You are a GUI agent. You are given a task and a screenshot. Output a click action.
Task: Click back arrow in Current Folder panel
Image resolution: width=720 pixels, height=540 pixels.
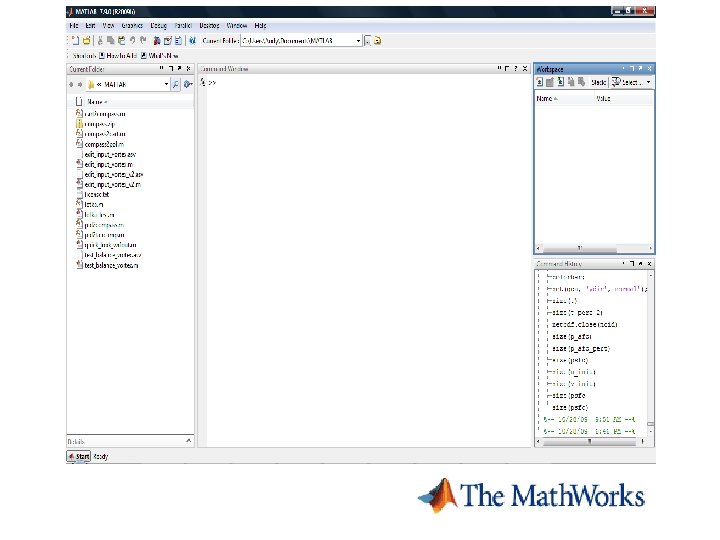point(71,84)
